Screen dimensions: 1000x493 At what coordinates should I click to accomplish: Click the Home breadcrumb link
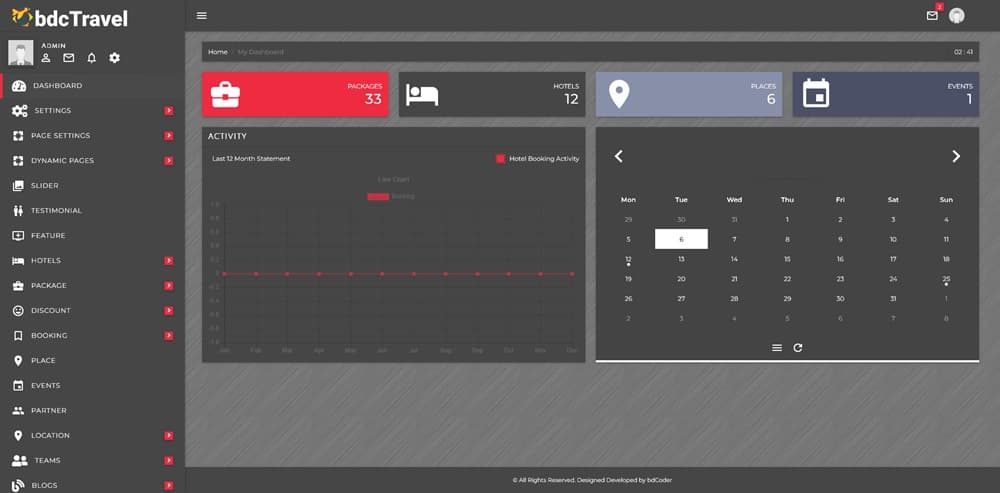(217, 52)
